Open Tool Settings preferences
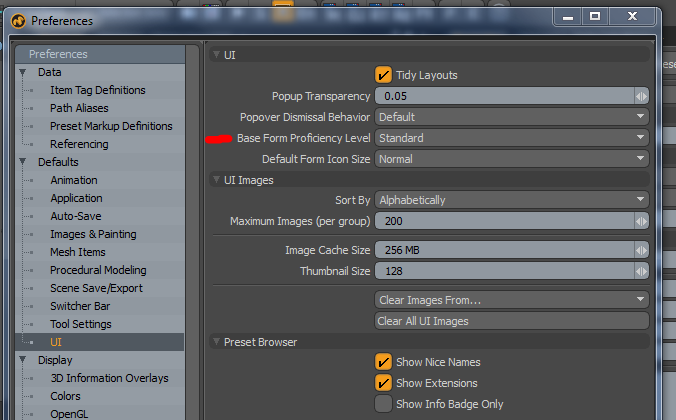 81,324
